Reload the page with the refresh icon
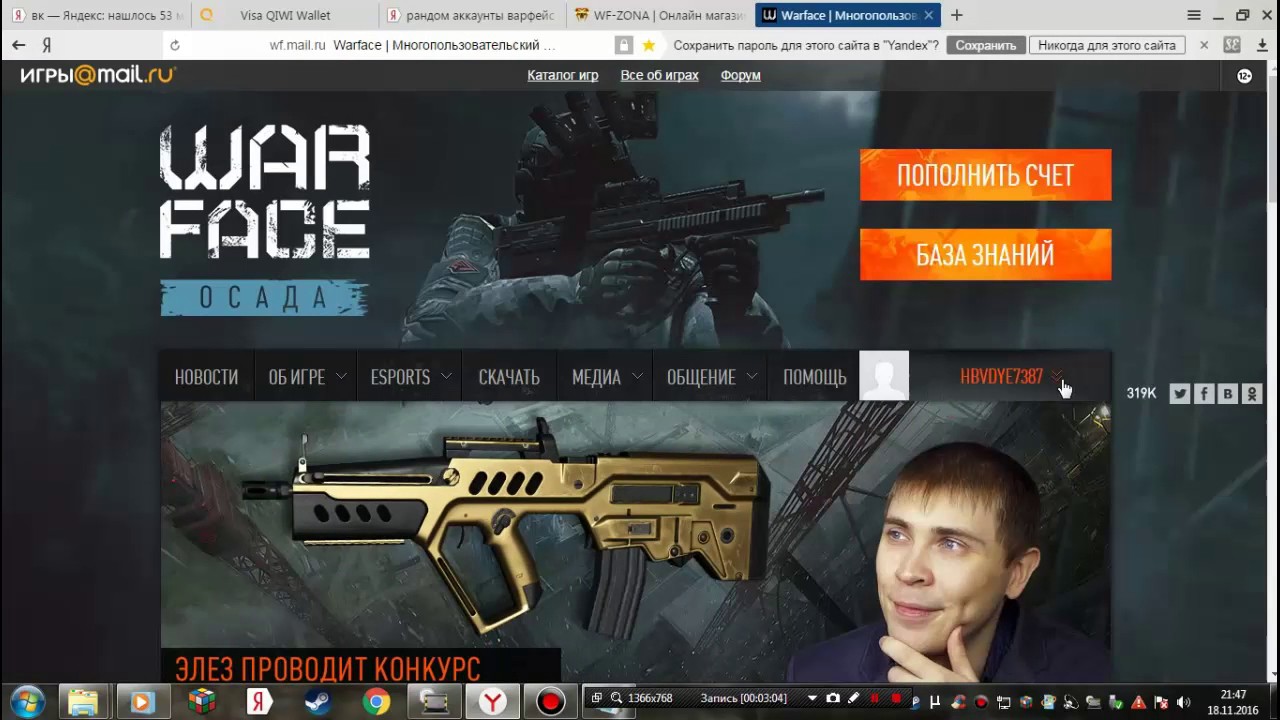The width and height of the screenshot is (1280, 720). coord(175,45)
